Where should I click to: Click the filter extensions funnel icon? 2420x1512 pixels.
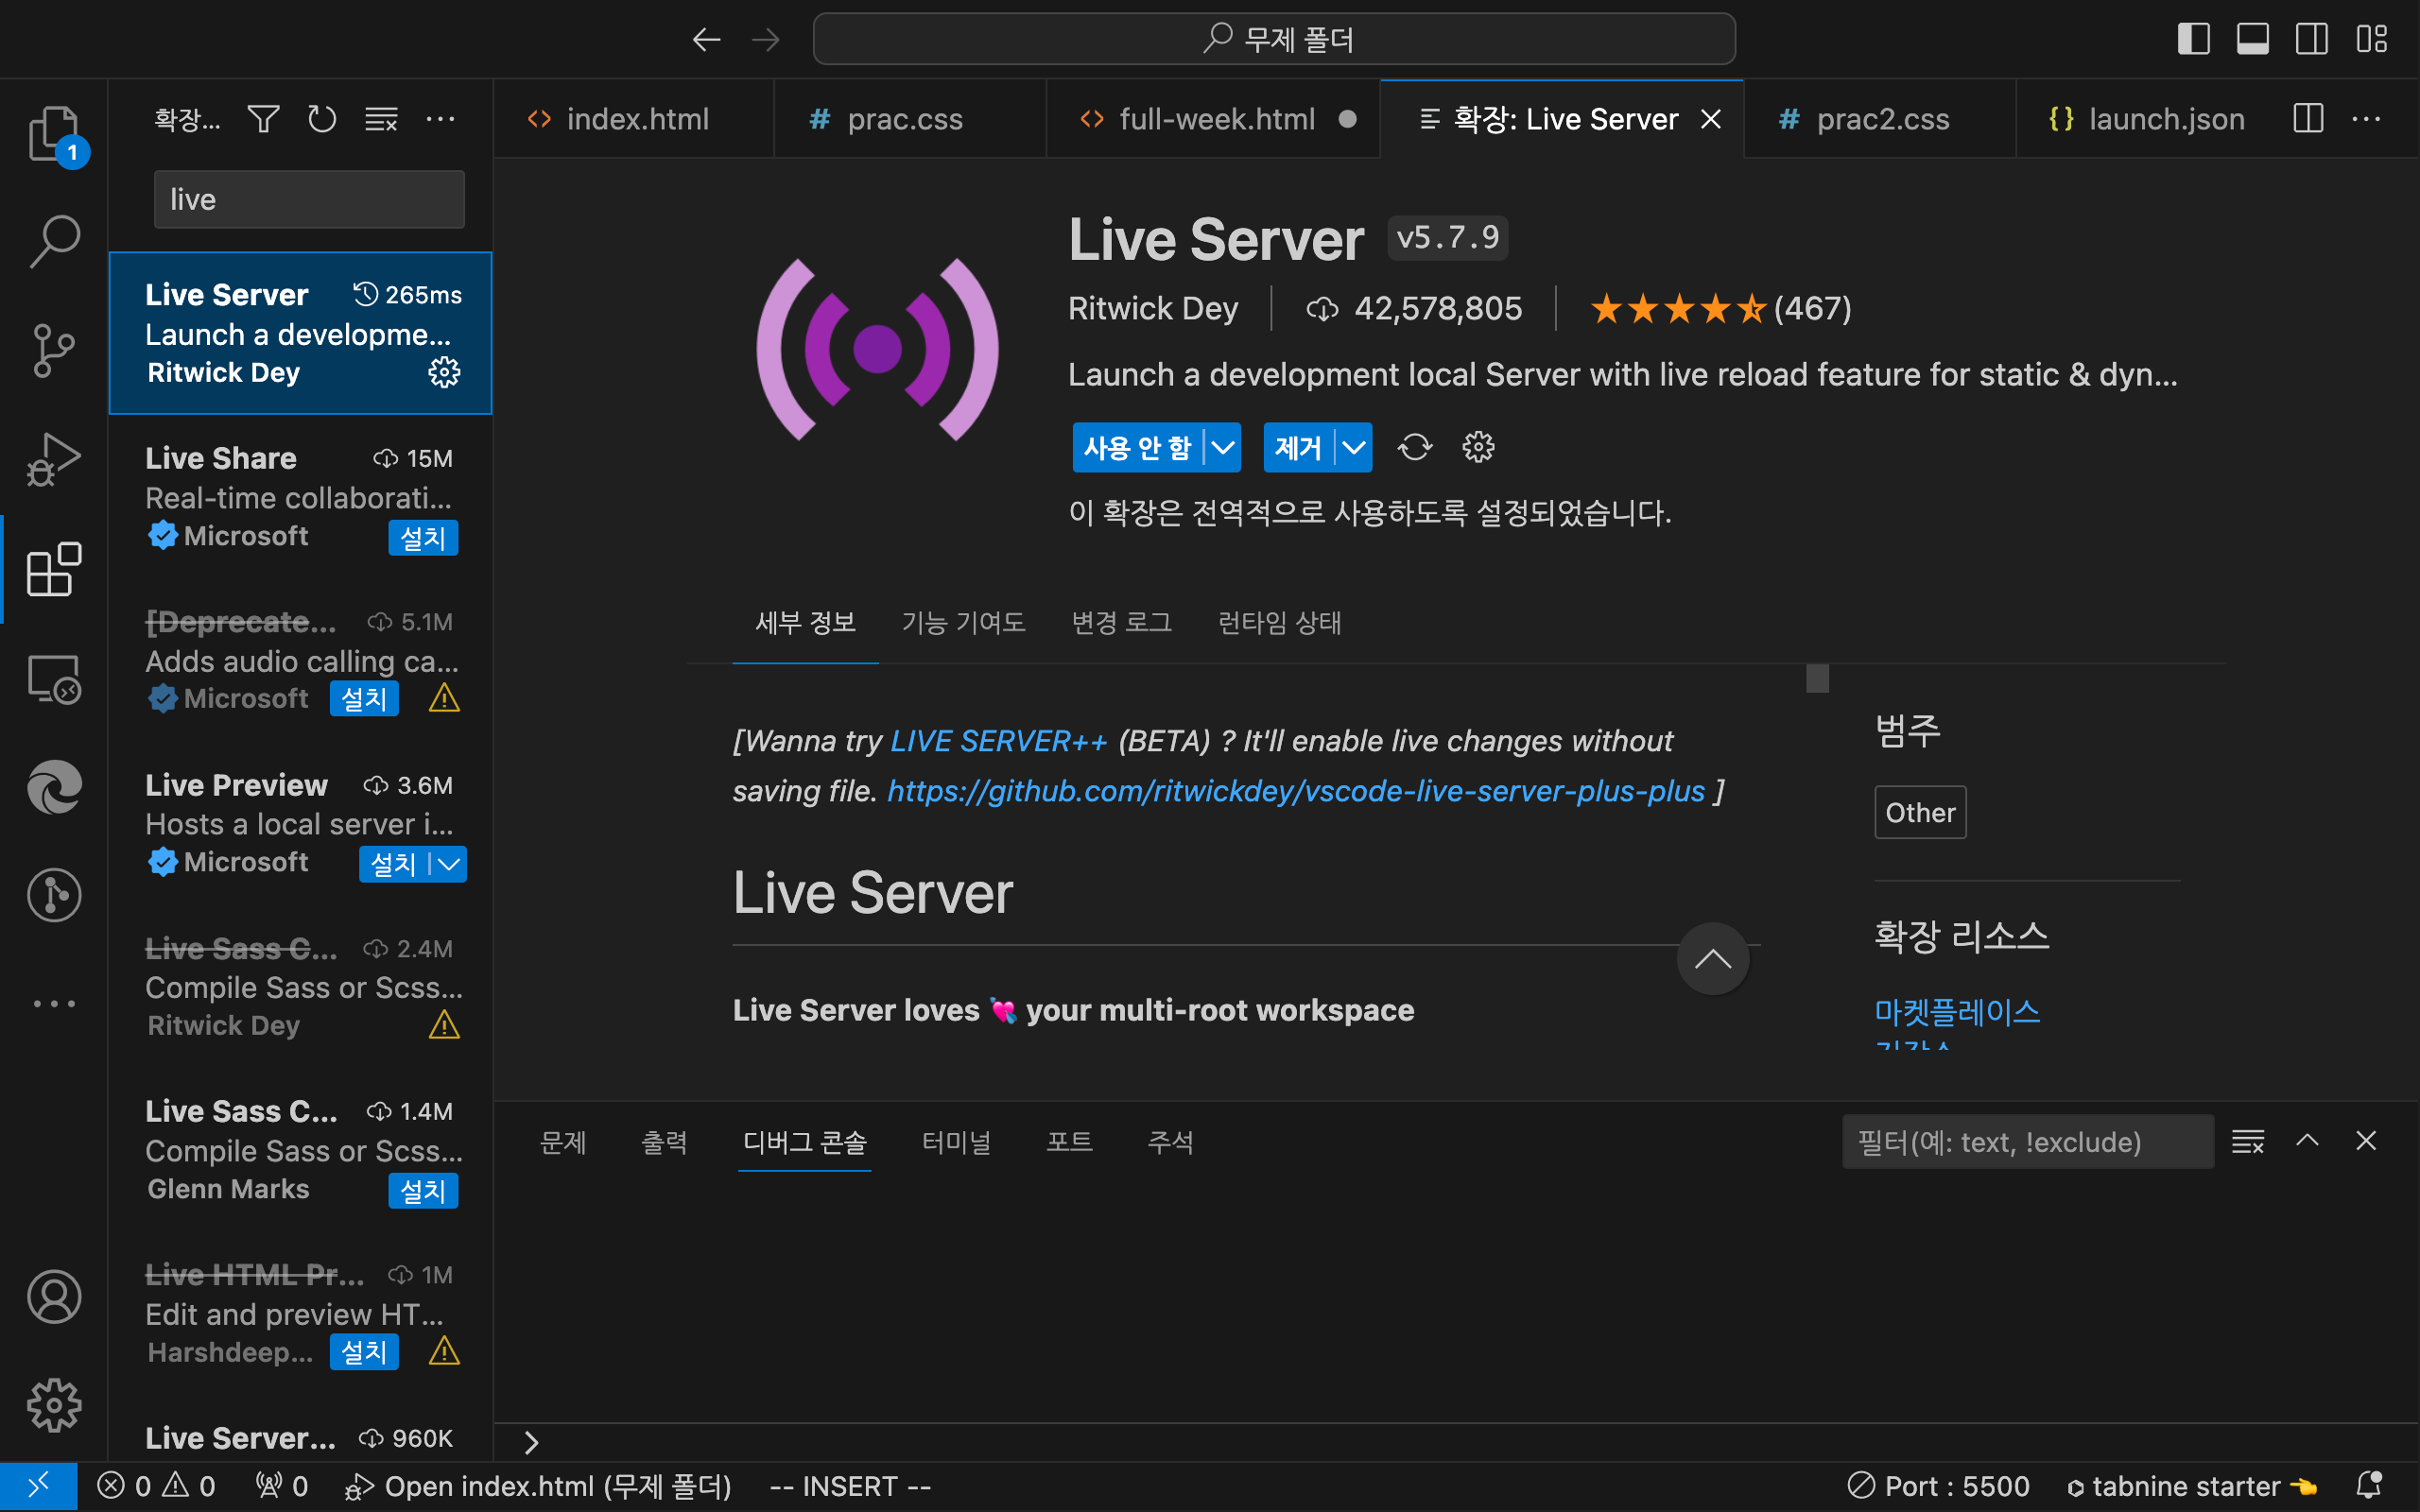(263, 120)
